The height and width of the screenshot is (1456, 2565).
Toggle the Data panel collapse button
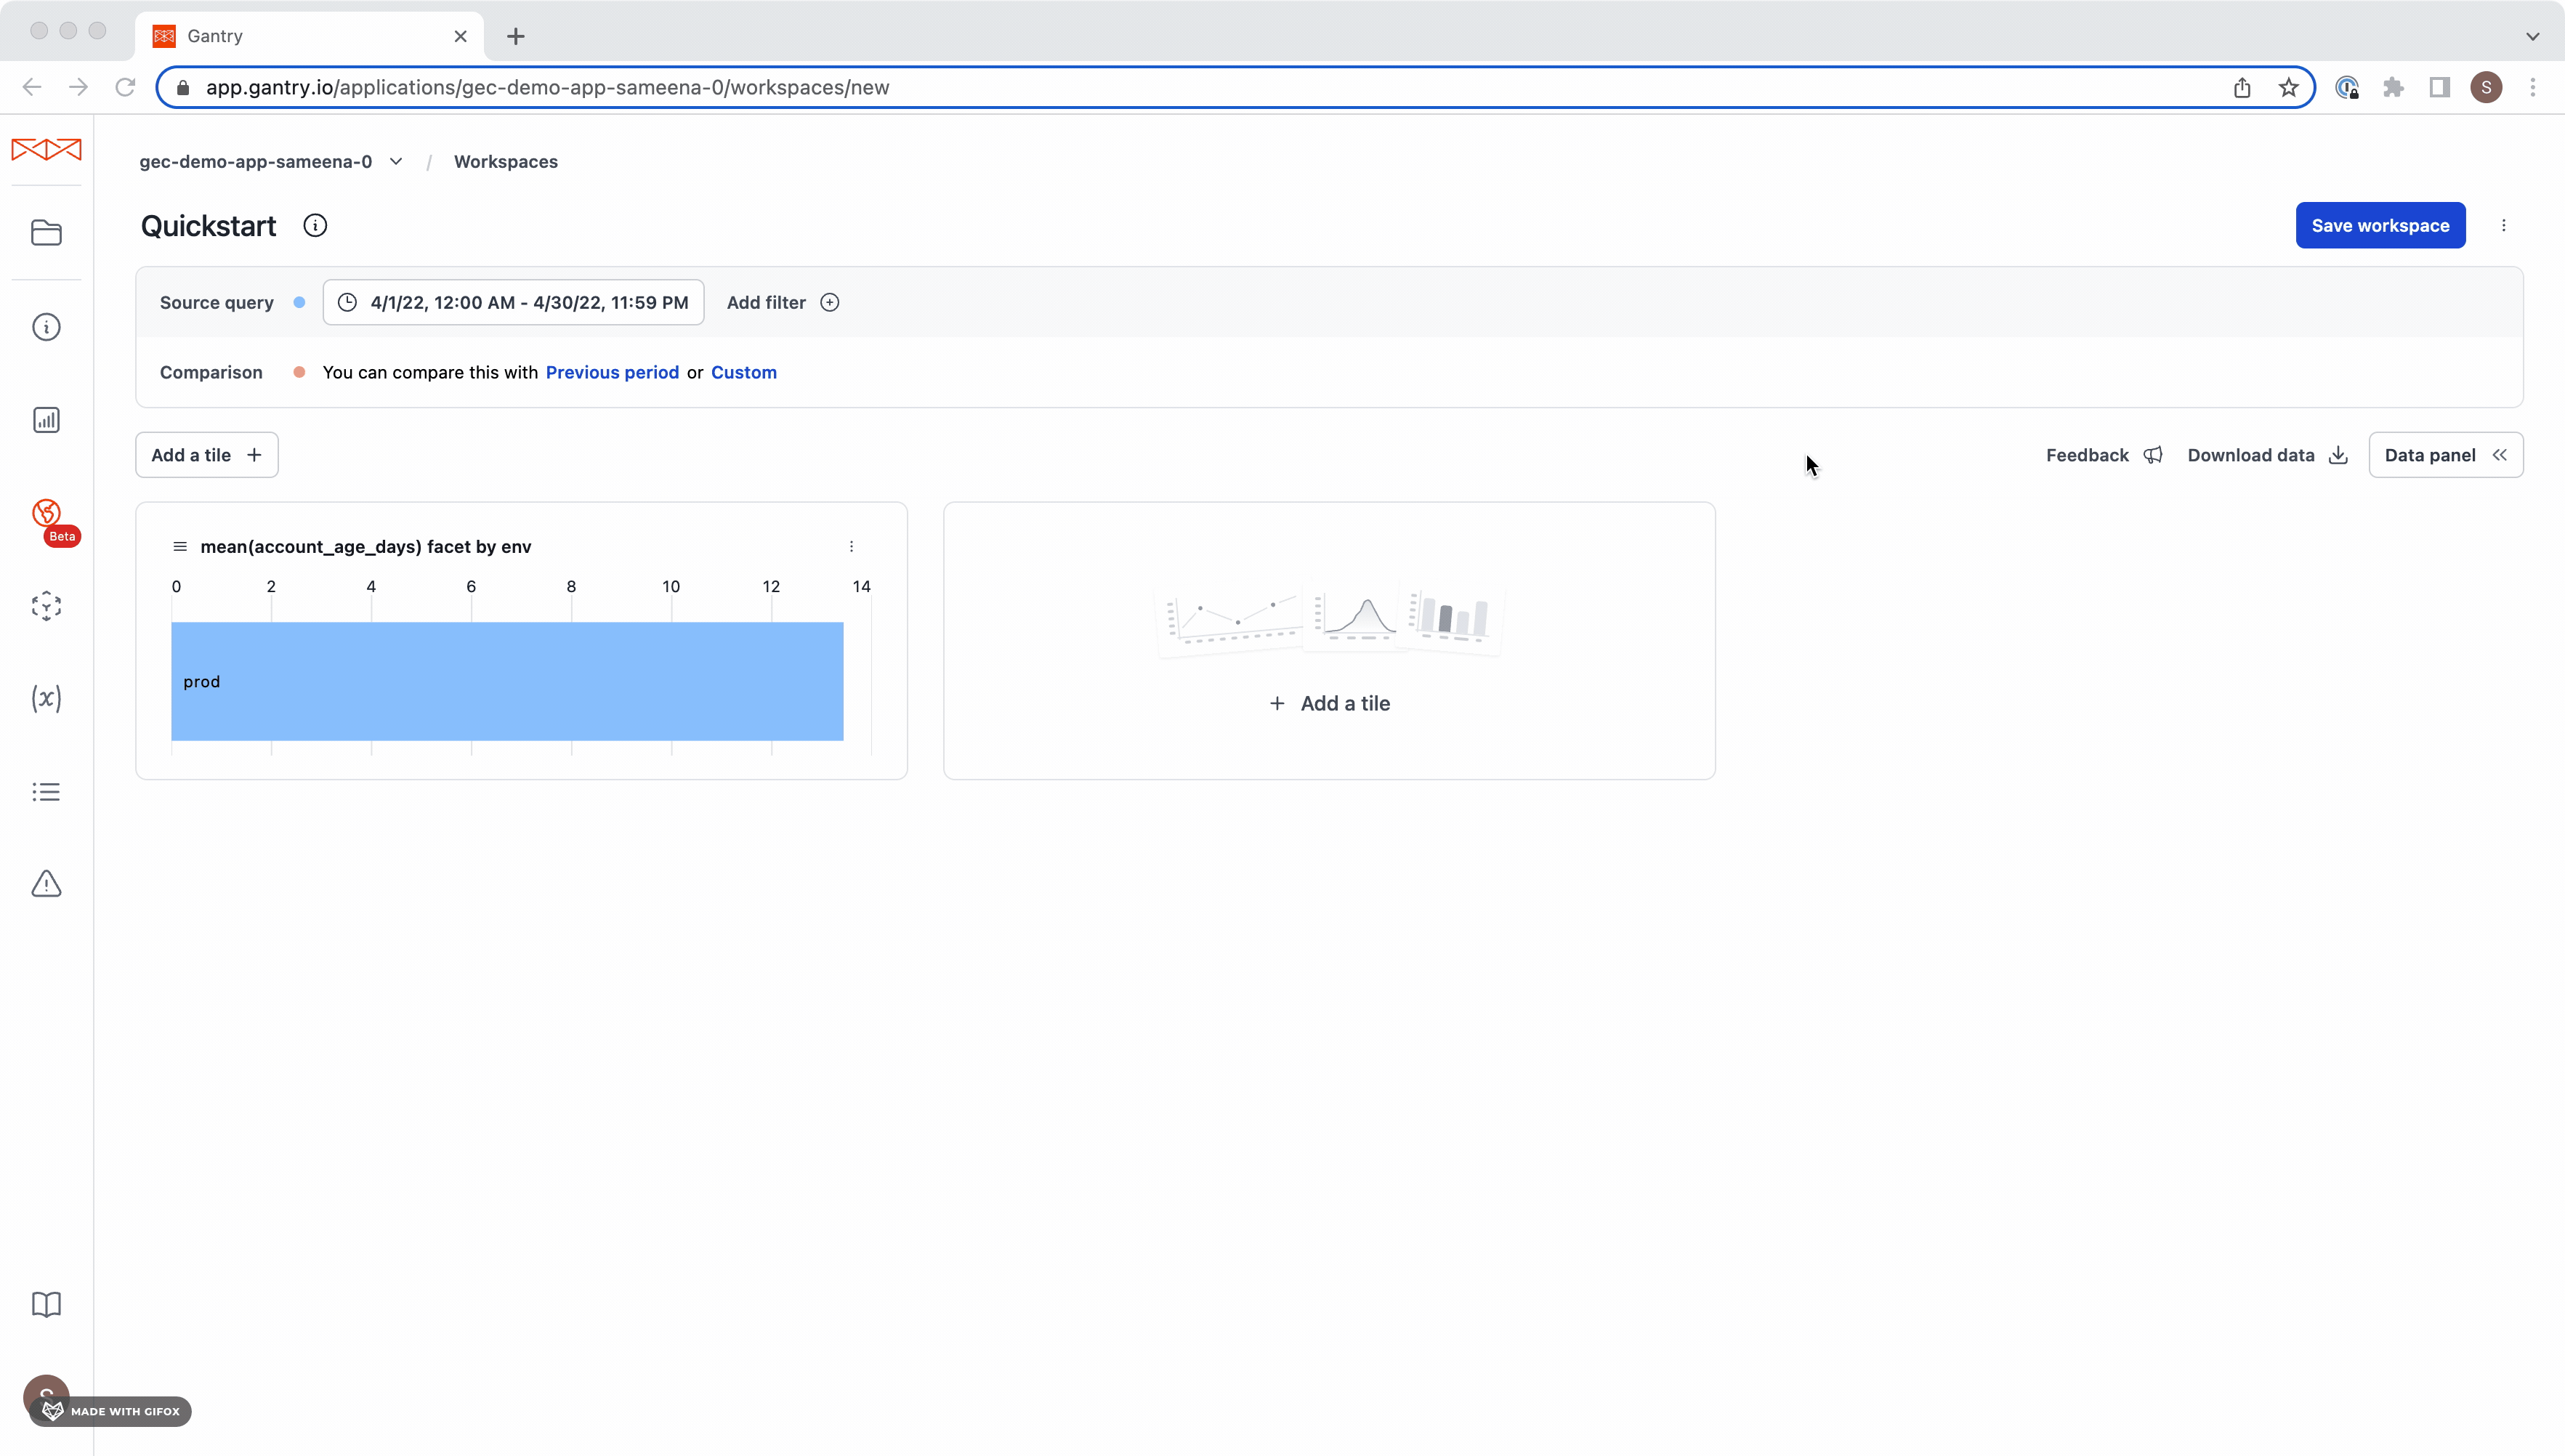[x=2445, y=455]
